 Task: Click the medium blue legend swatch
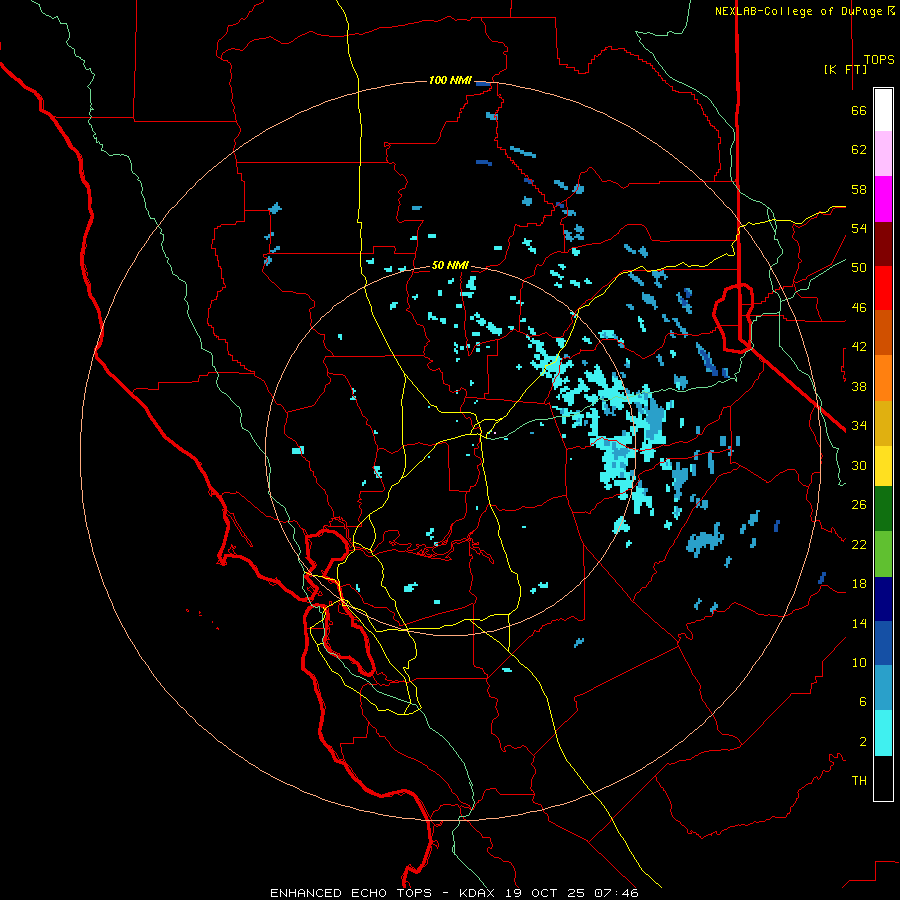point(883,643)
